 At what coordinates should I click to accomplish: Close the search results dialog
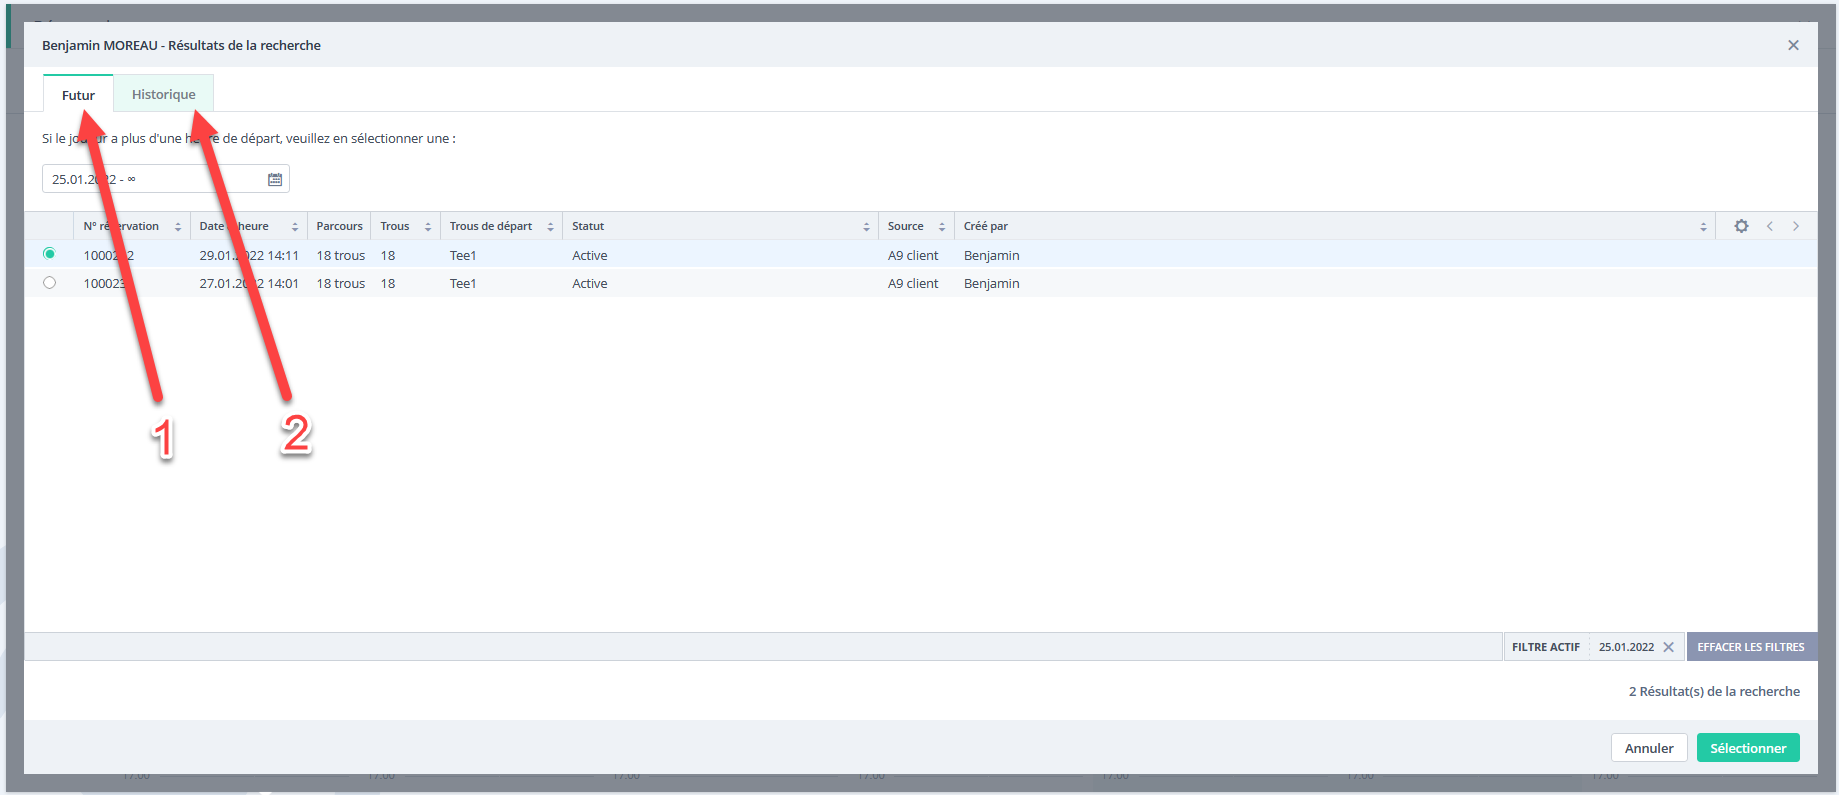point(1793,45)
